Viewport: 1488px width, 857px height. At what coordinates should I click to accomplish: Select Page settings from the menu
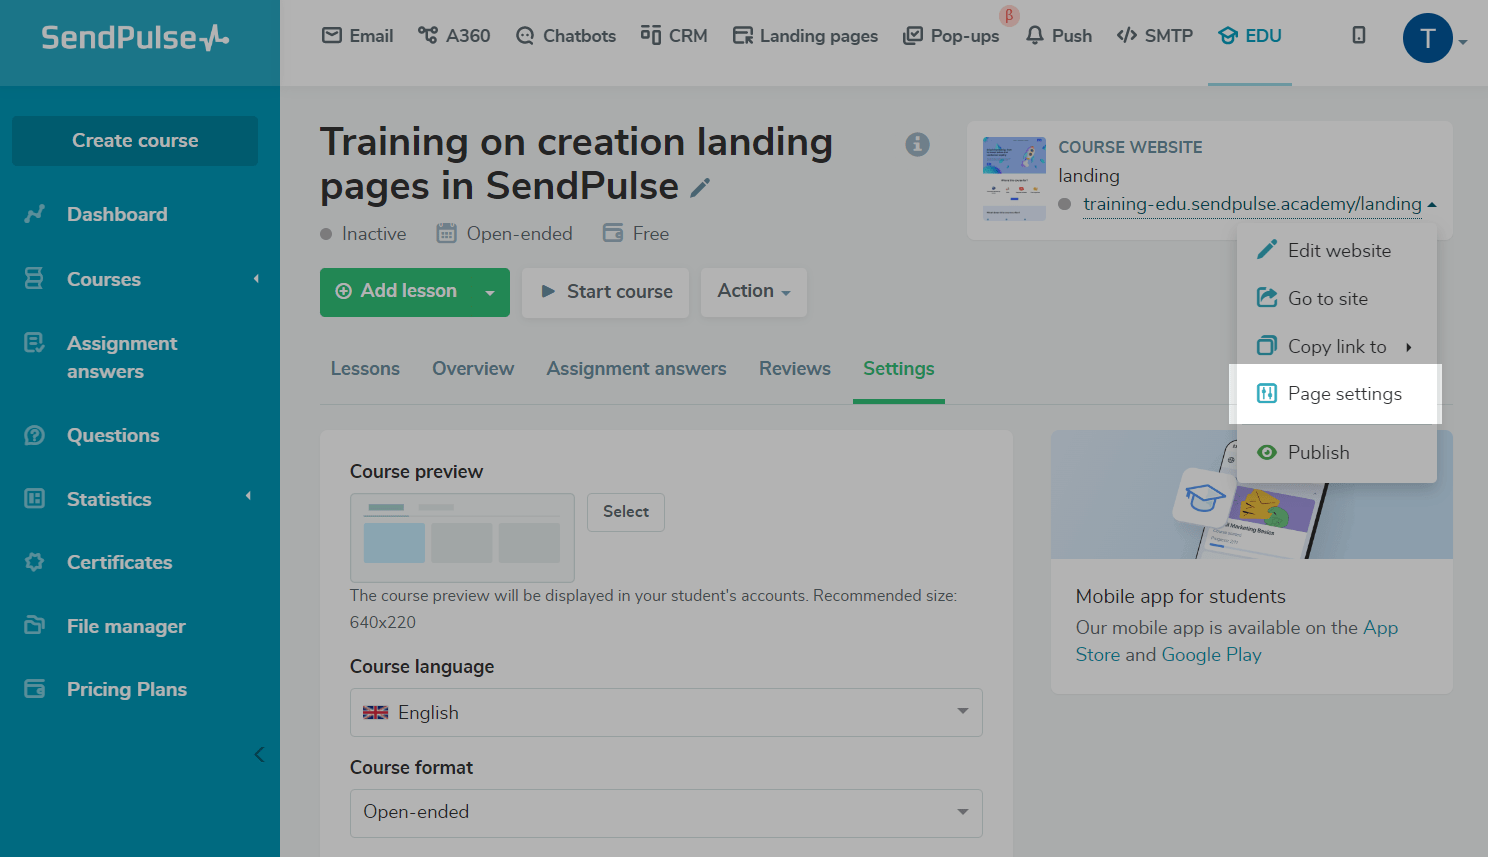[x=1344, y=394]
